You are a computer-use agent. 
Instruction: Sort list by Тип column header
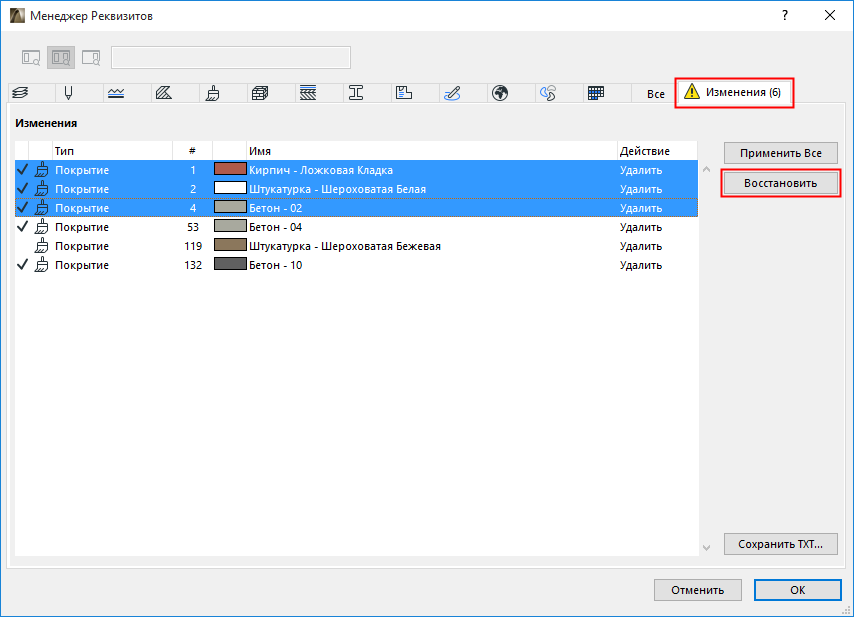112,151
